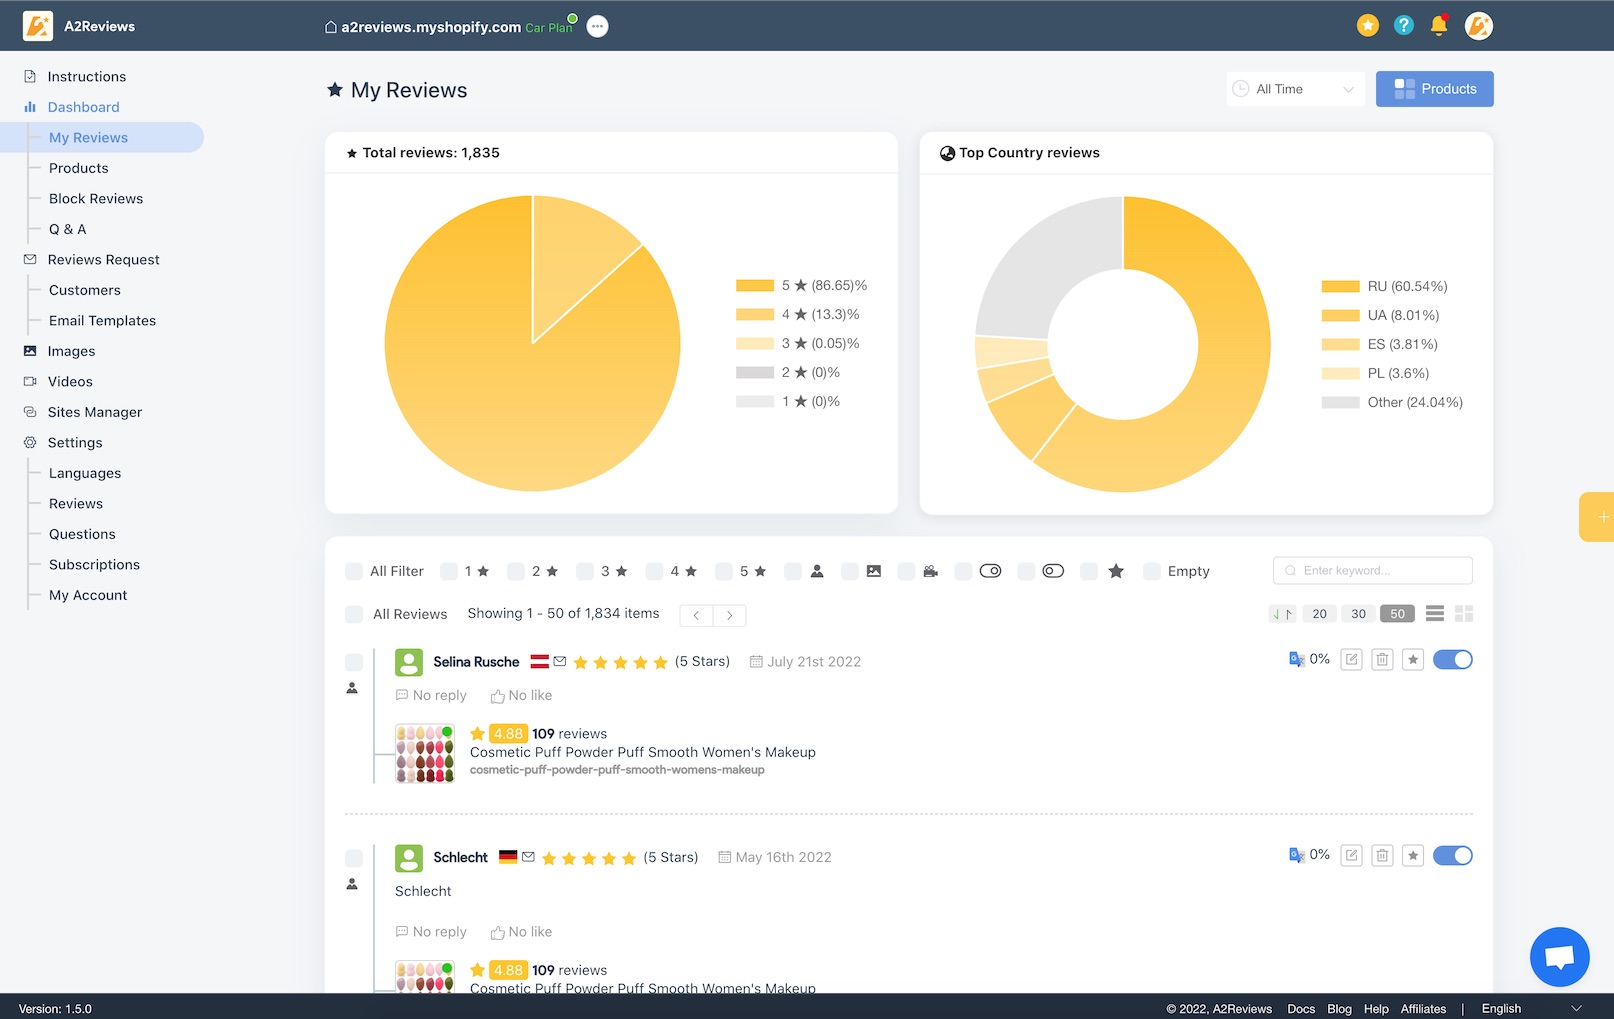Open the Docs footer link

point(1300,1009)
